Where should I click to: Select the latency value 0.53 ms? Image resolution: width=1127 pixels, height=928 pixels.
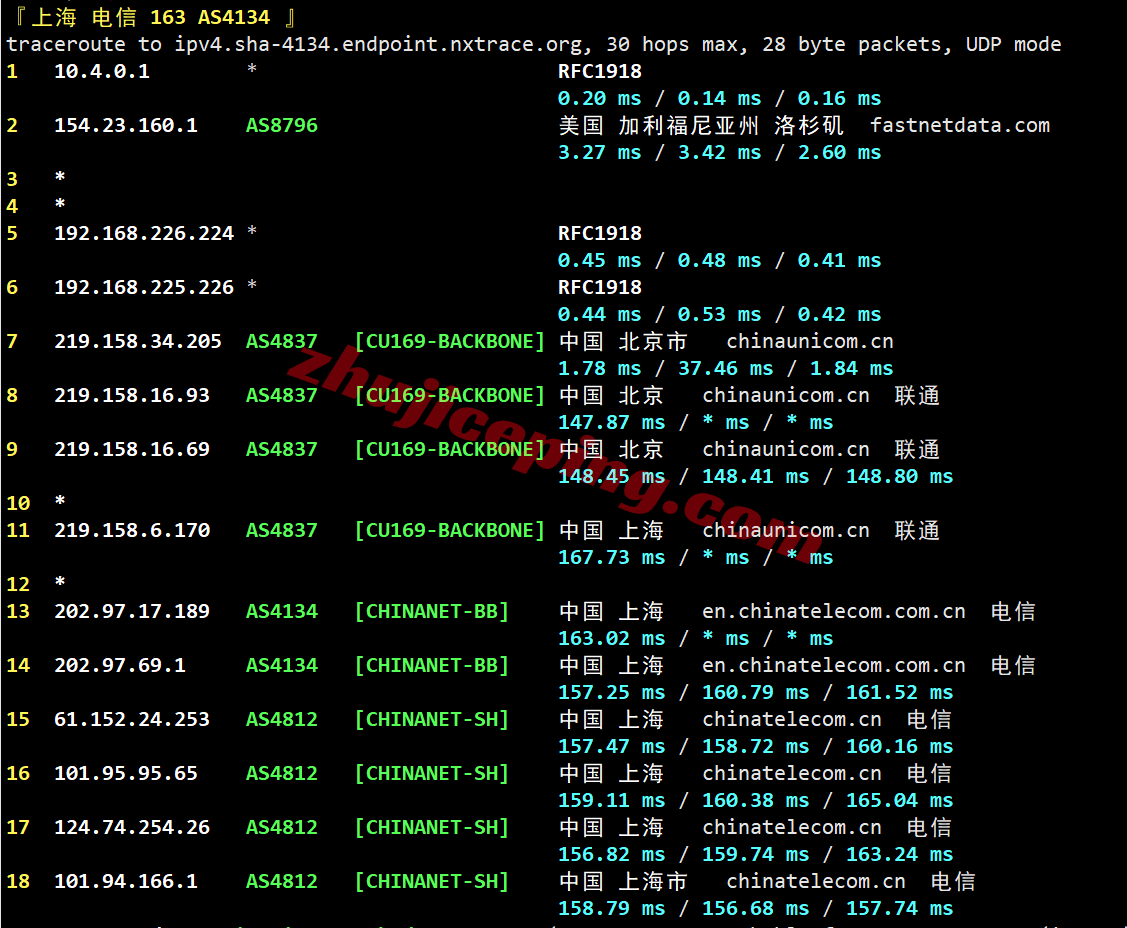(x=719, y=314)
